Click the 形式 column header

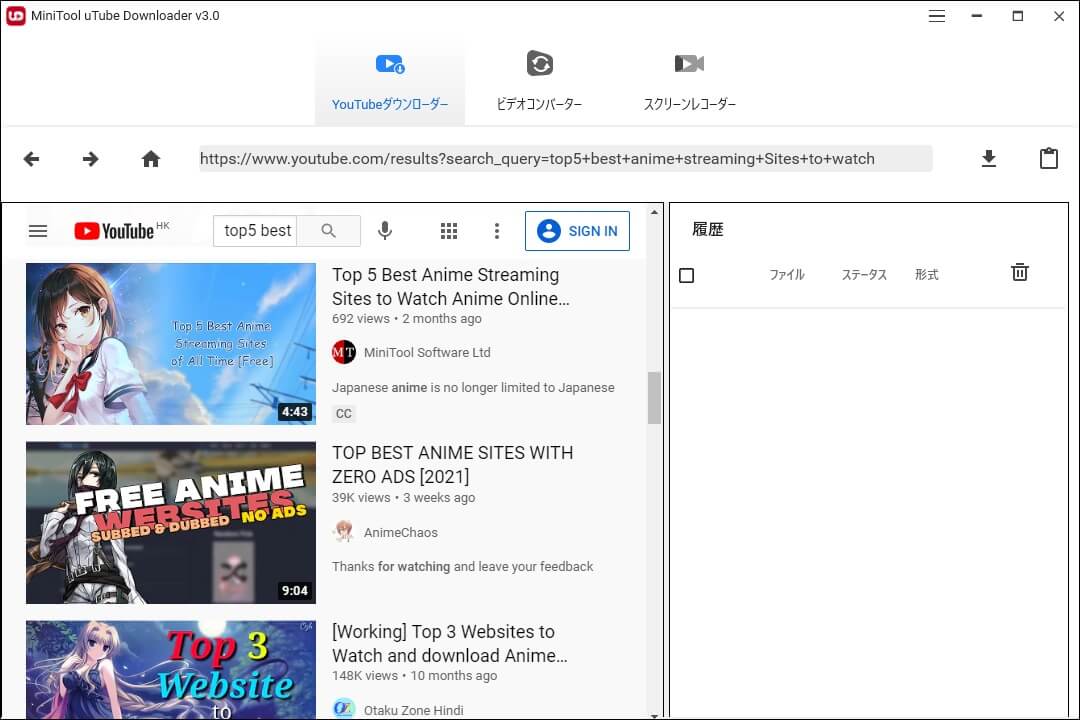tap(926, 275)
